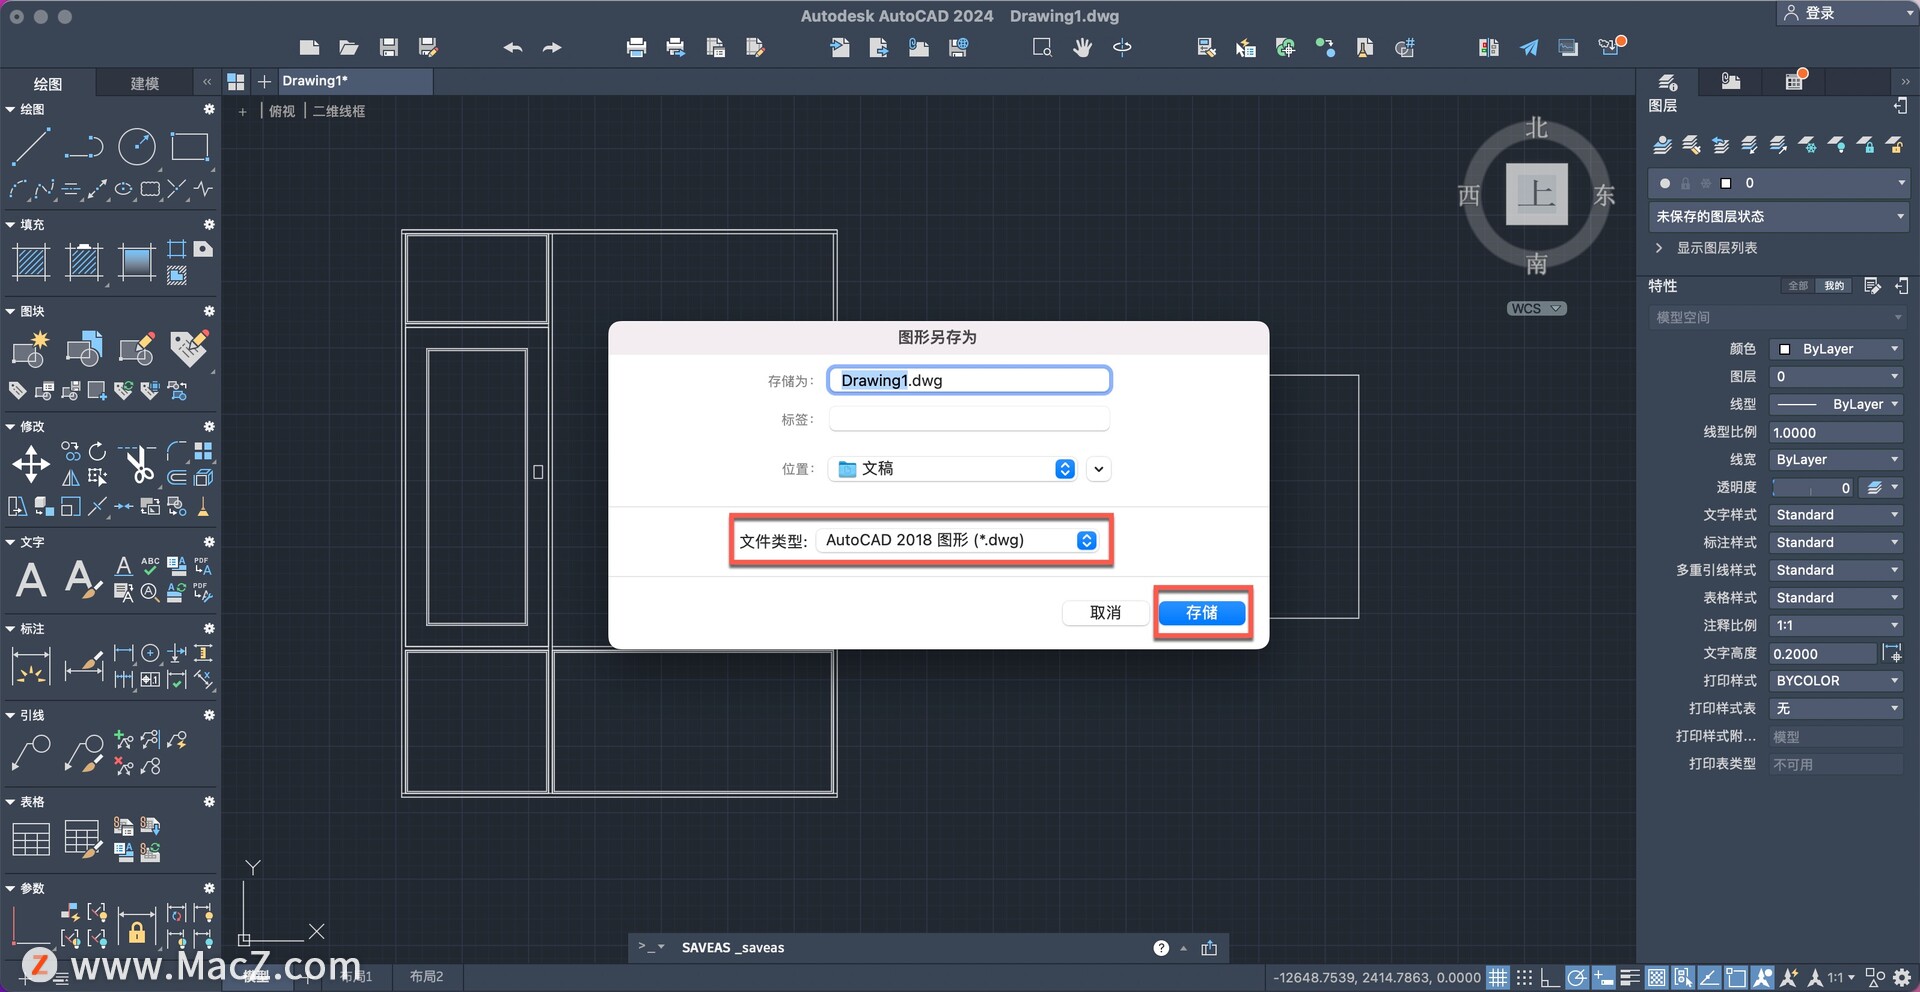The width and height of the screenshot is (1920, 992).
Task: Select the Line drawing tool
Action: (31, 147)
